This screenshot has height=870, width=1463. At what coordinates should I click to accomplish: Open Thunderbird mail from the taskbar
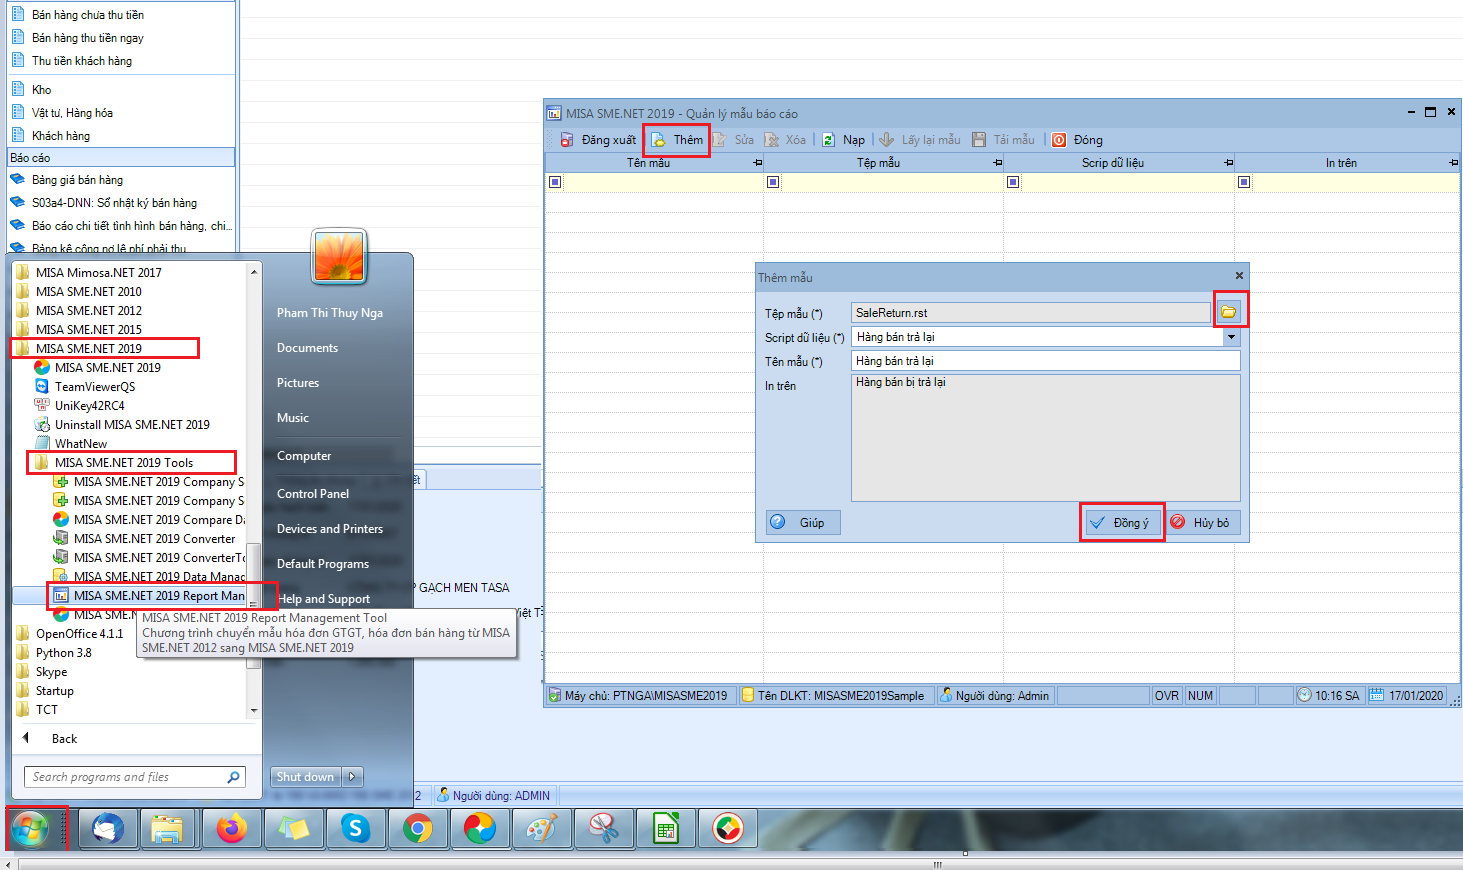[107, 829]
